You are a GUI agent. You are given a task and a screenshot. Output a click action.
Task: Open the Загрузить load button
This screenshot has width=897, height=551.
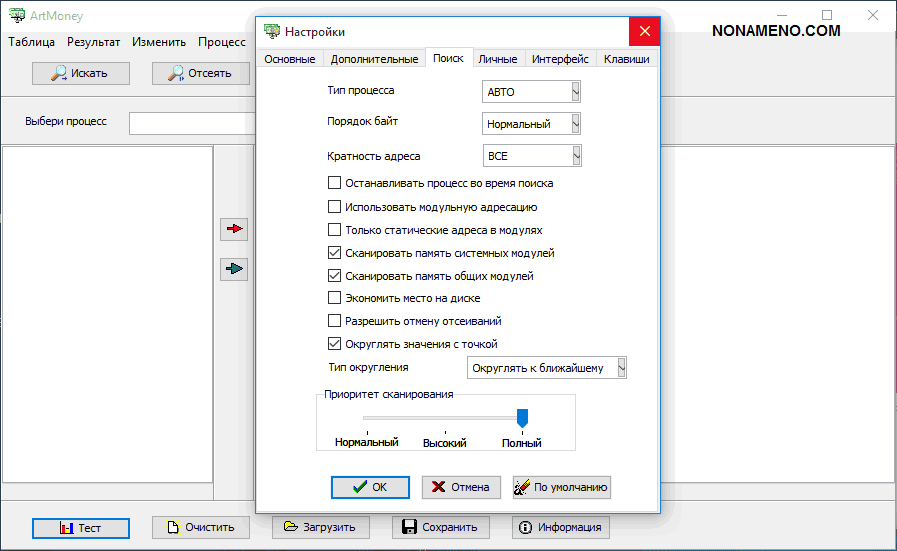pos(320,527)
